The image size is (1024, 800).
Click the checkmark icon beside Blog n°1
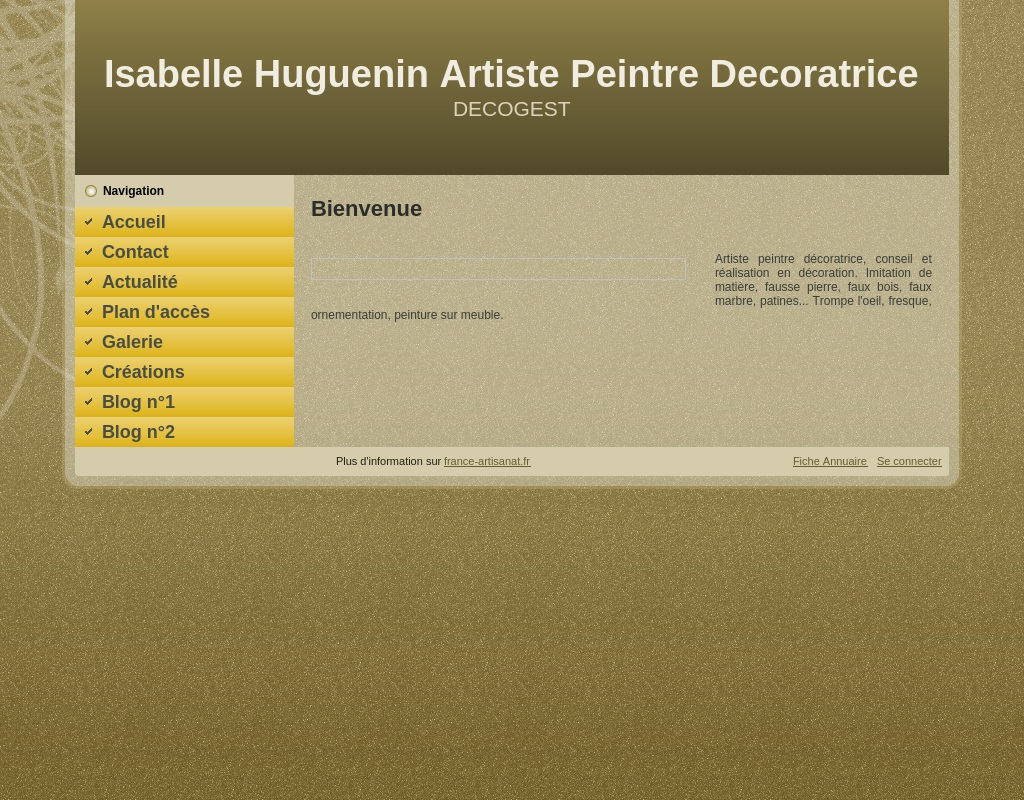(x=89, y=402)
